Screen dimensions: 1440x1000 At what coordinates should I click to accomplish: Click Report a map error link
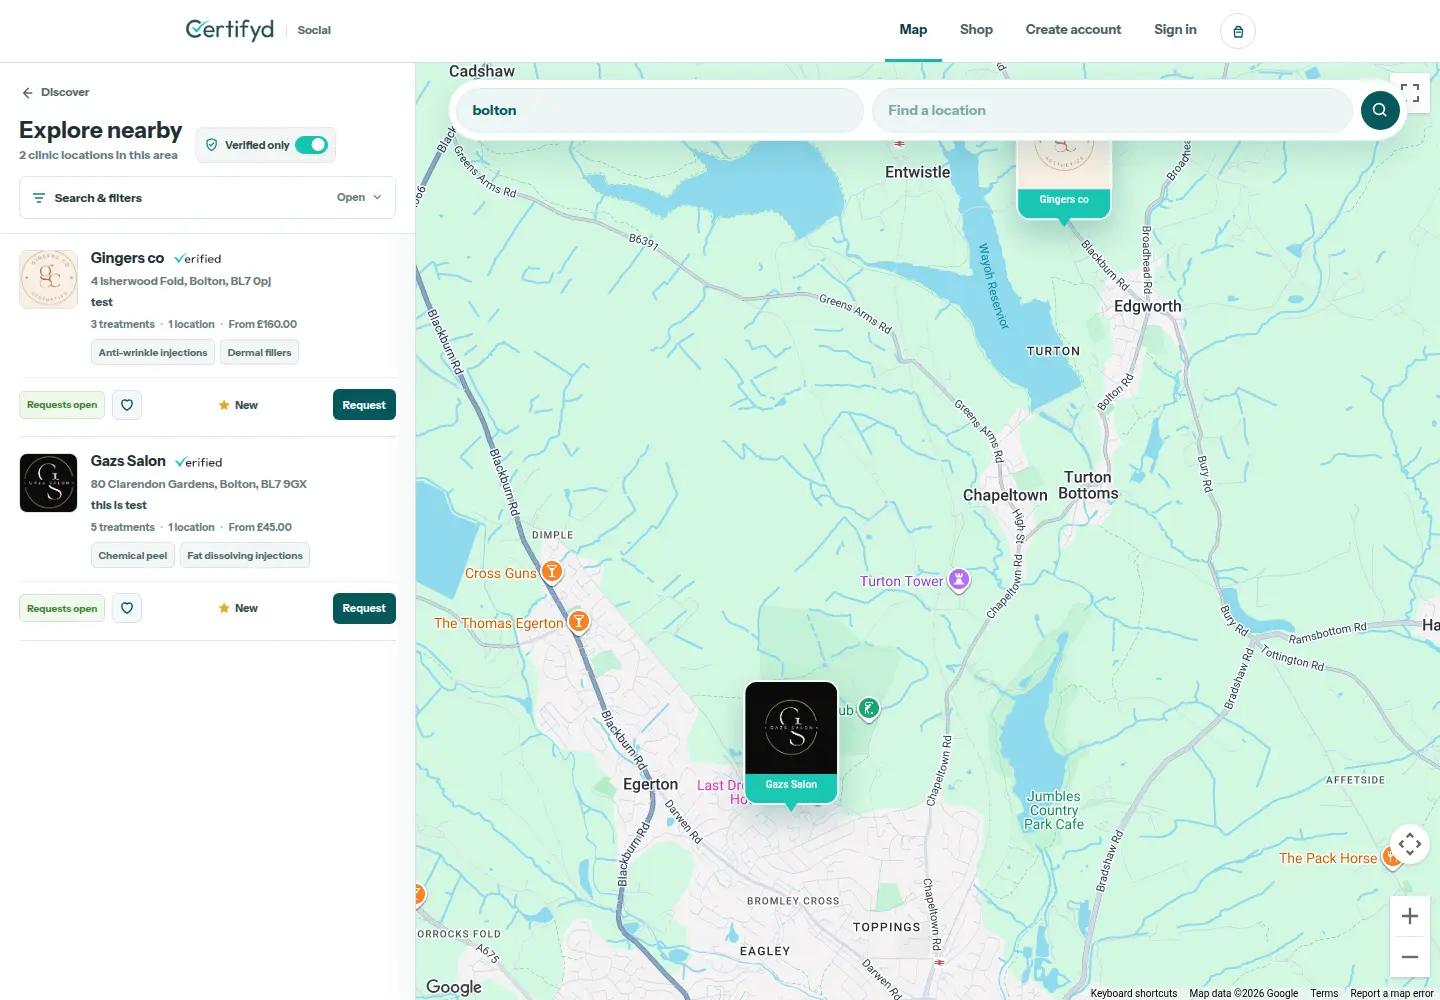pyautogui.click(x=1391, y=993)
